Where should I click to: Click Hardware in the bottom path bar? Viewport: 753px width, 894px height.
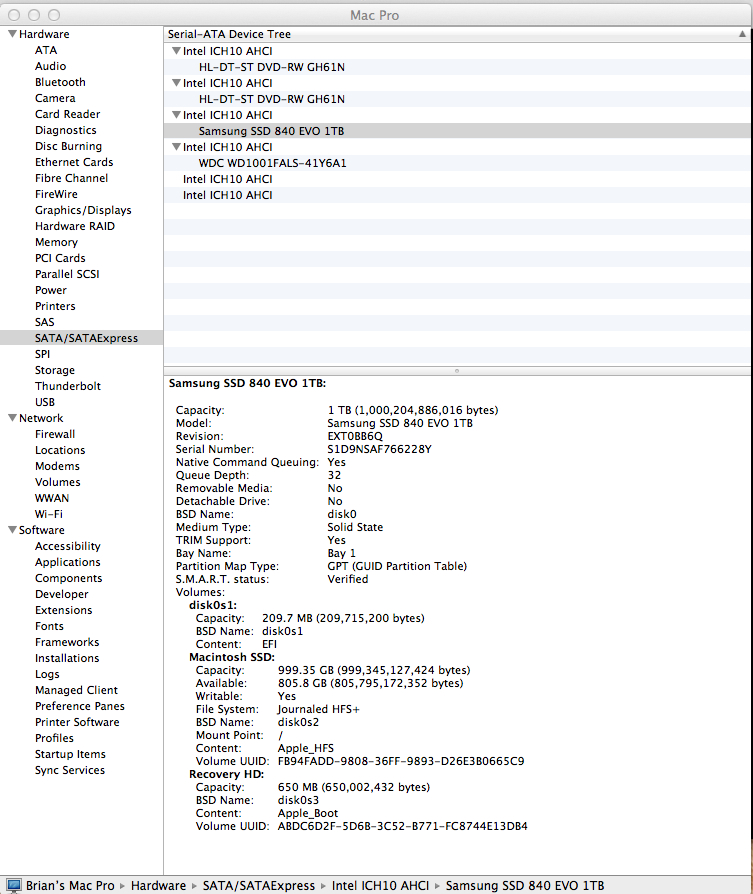click(x=158, y=885)
